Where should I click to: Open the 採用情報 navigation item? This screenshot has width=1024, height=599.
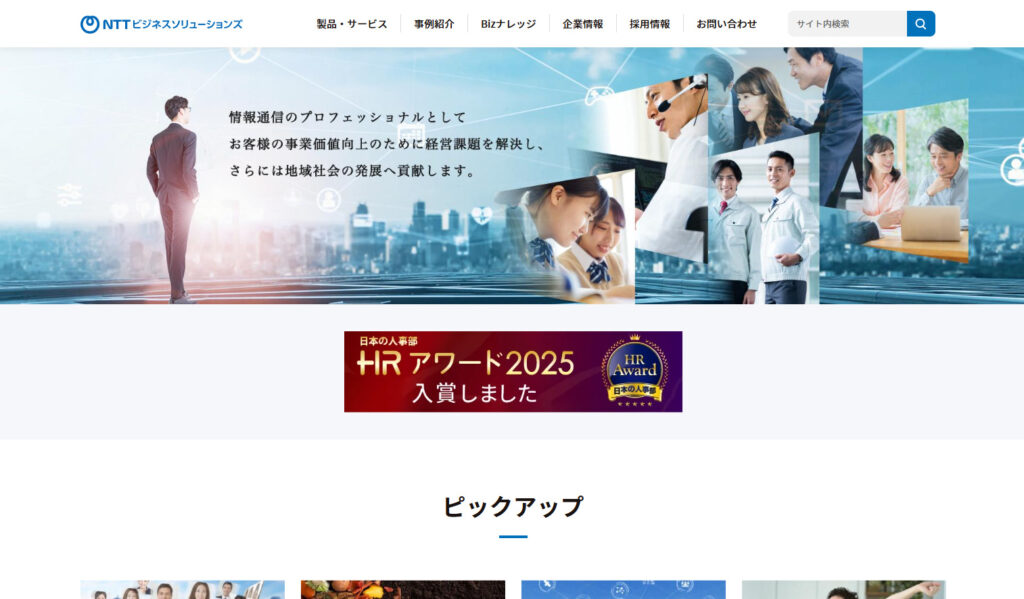point(650,23)
